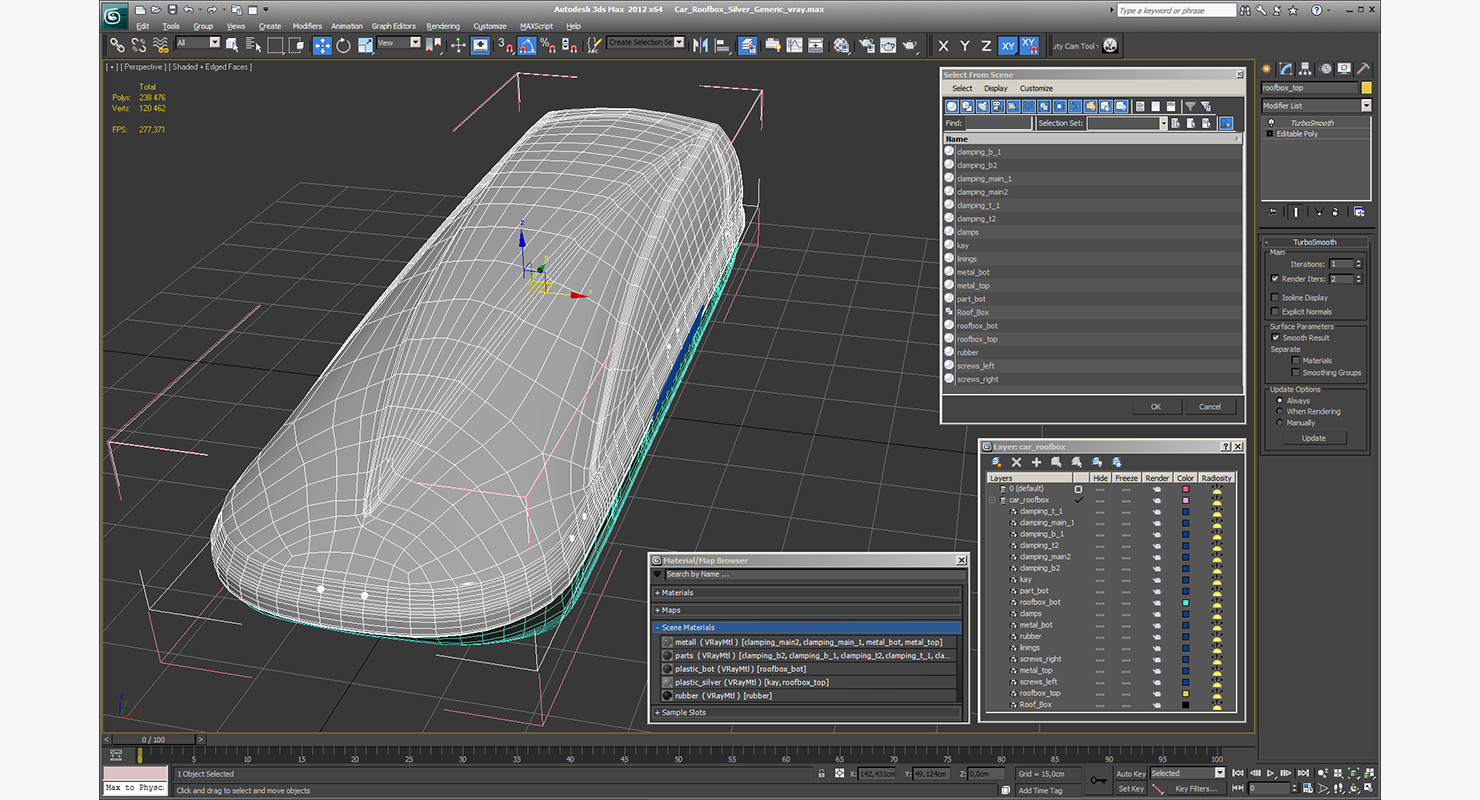Viewport: 1480px width, 800px height.
Task: Toggle the Angle Snap icon
Action: 527,45
